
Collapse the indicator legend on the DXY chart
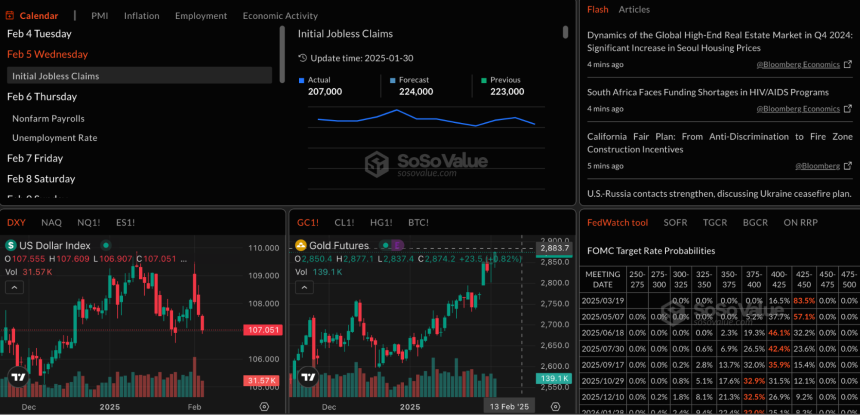(x=14, y=287)
